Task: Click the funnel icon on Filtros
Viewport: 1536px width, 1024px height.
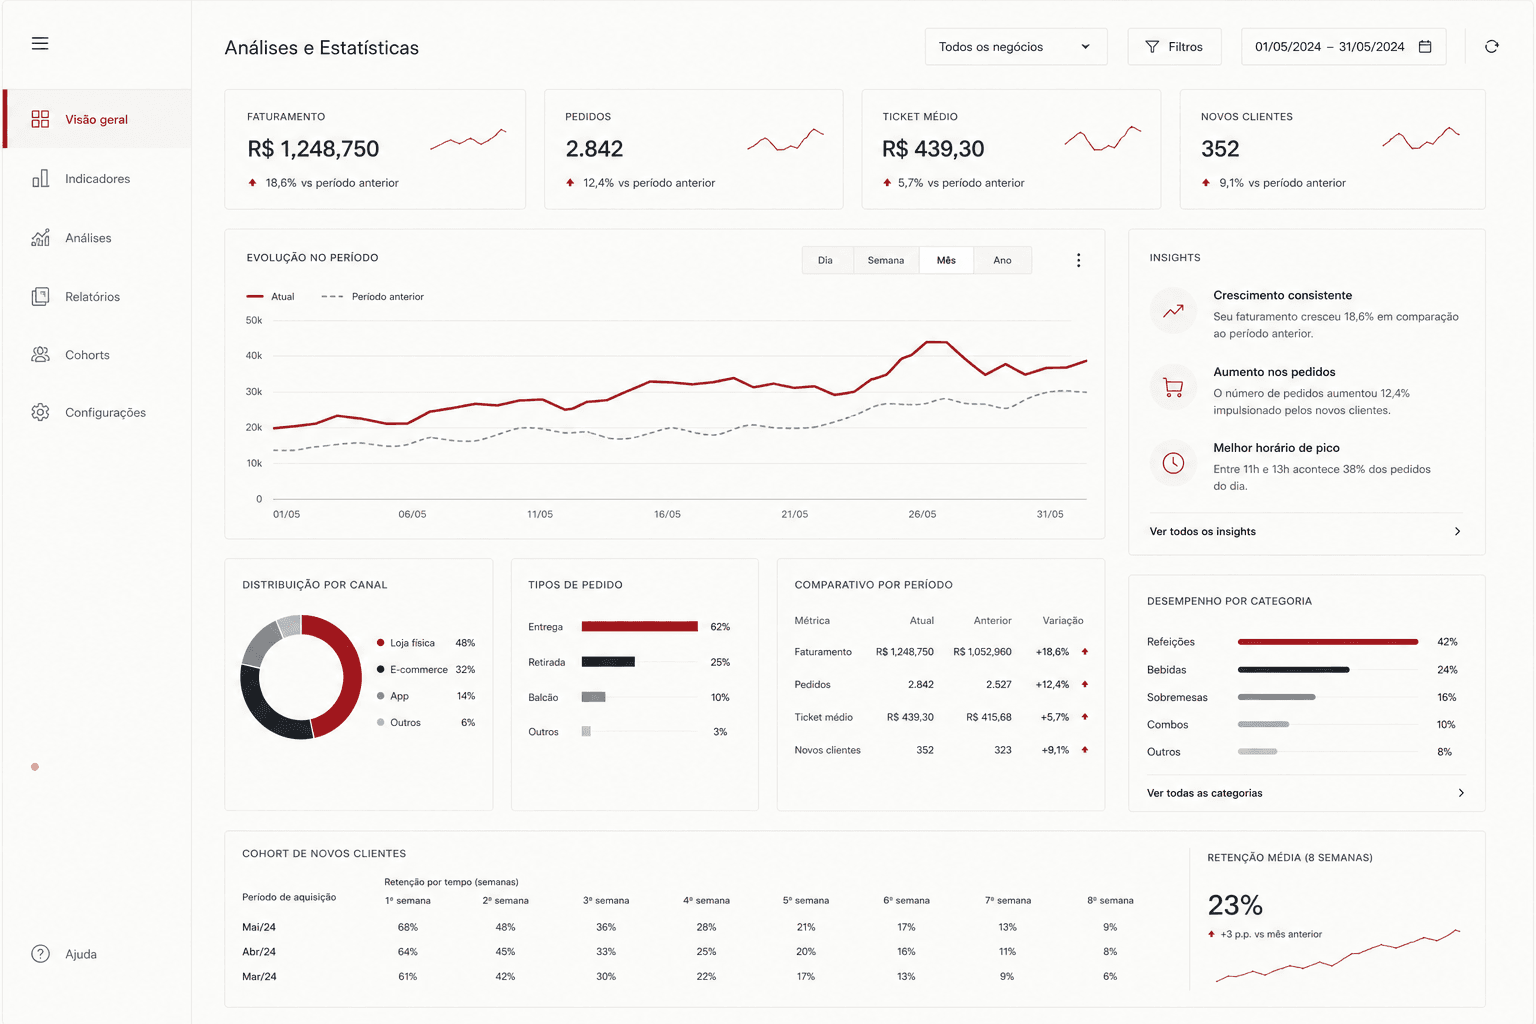Action: point(1152,47)
